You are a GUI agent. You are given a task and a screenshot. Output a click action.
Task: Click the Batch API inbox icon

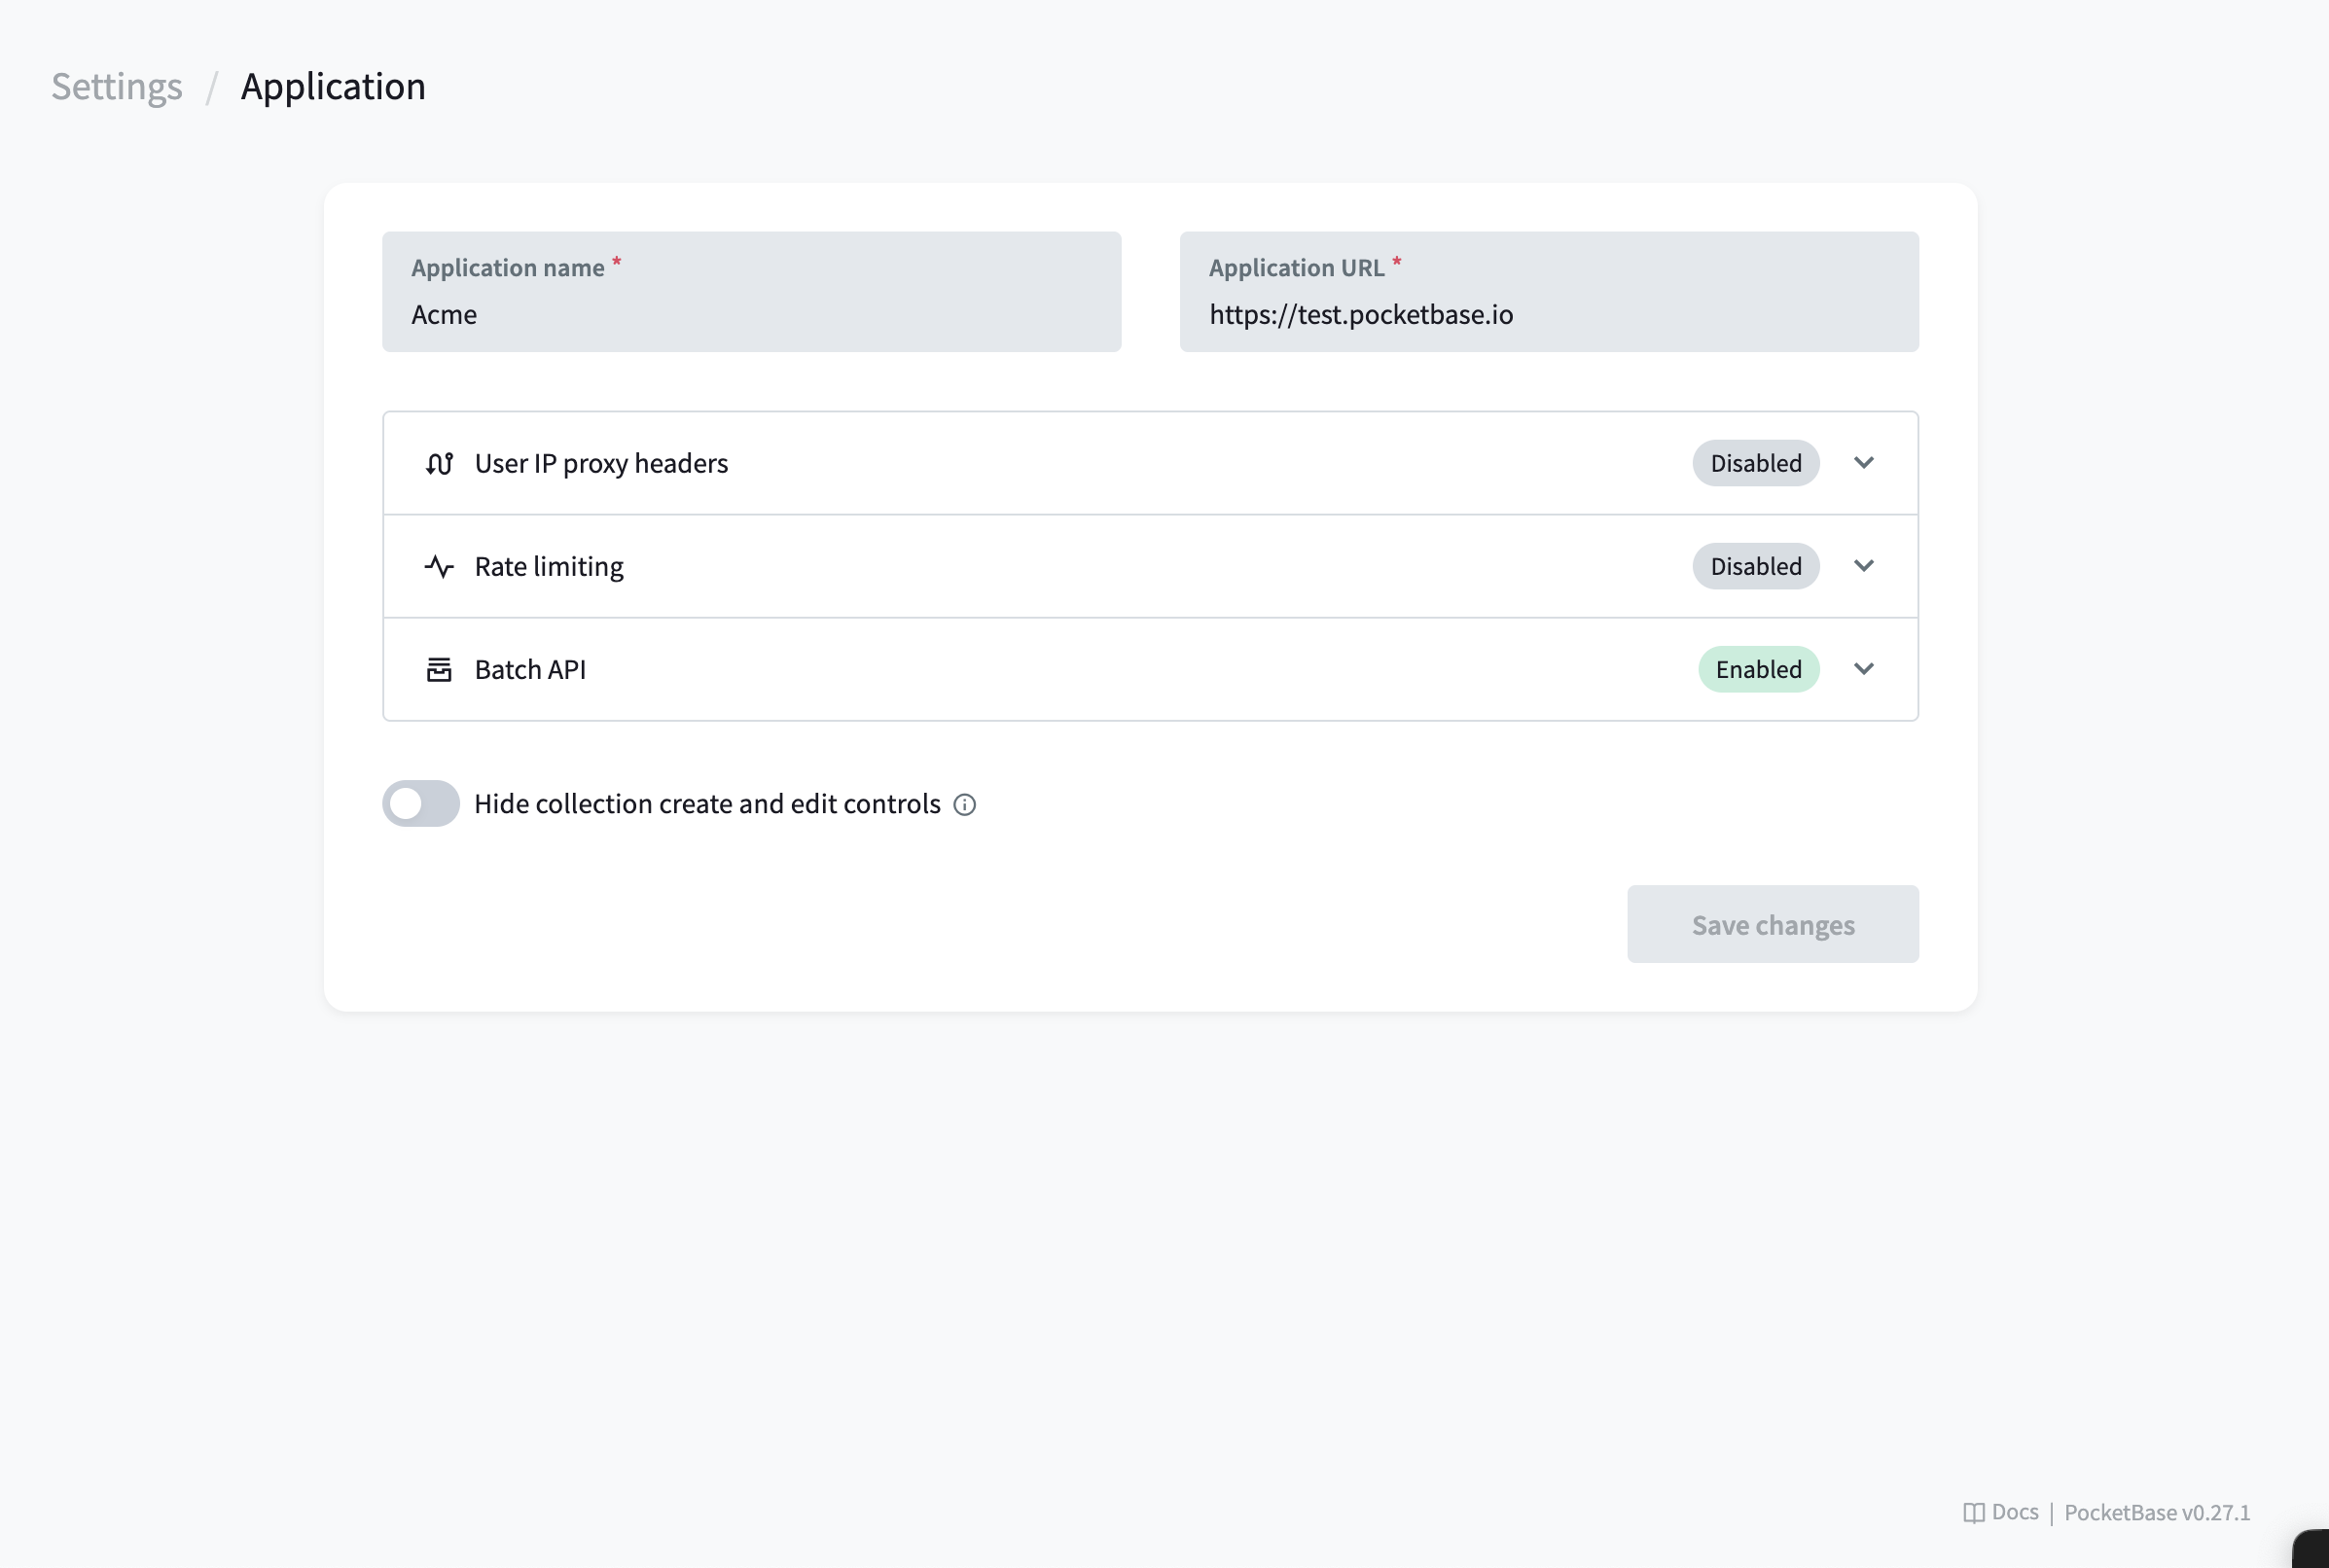click(x=440, y=669)
